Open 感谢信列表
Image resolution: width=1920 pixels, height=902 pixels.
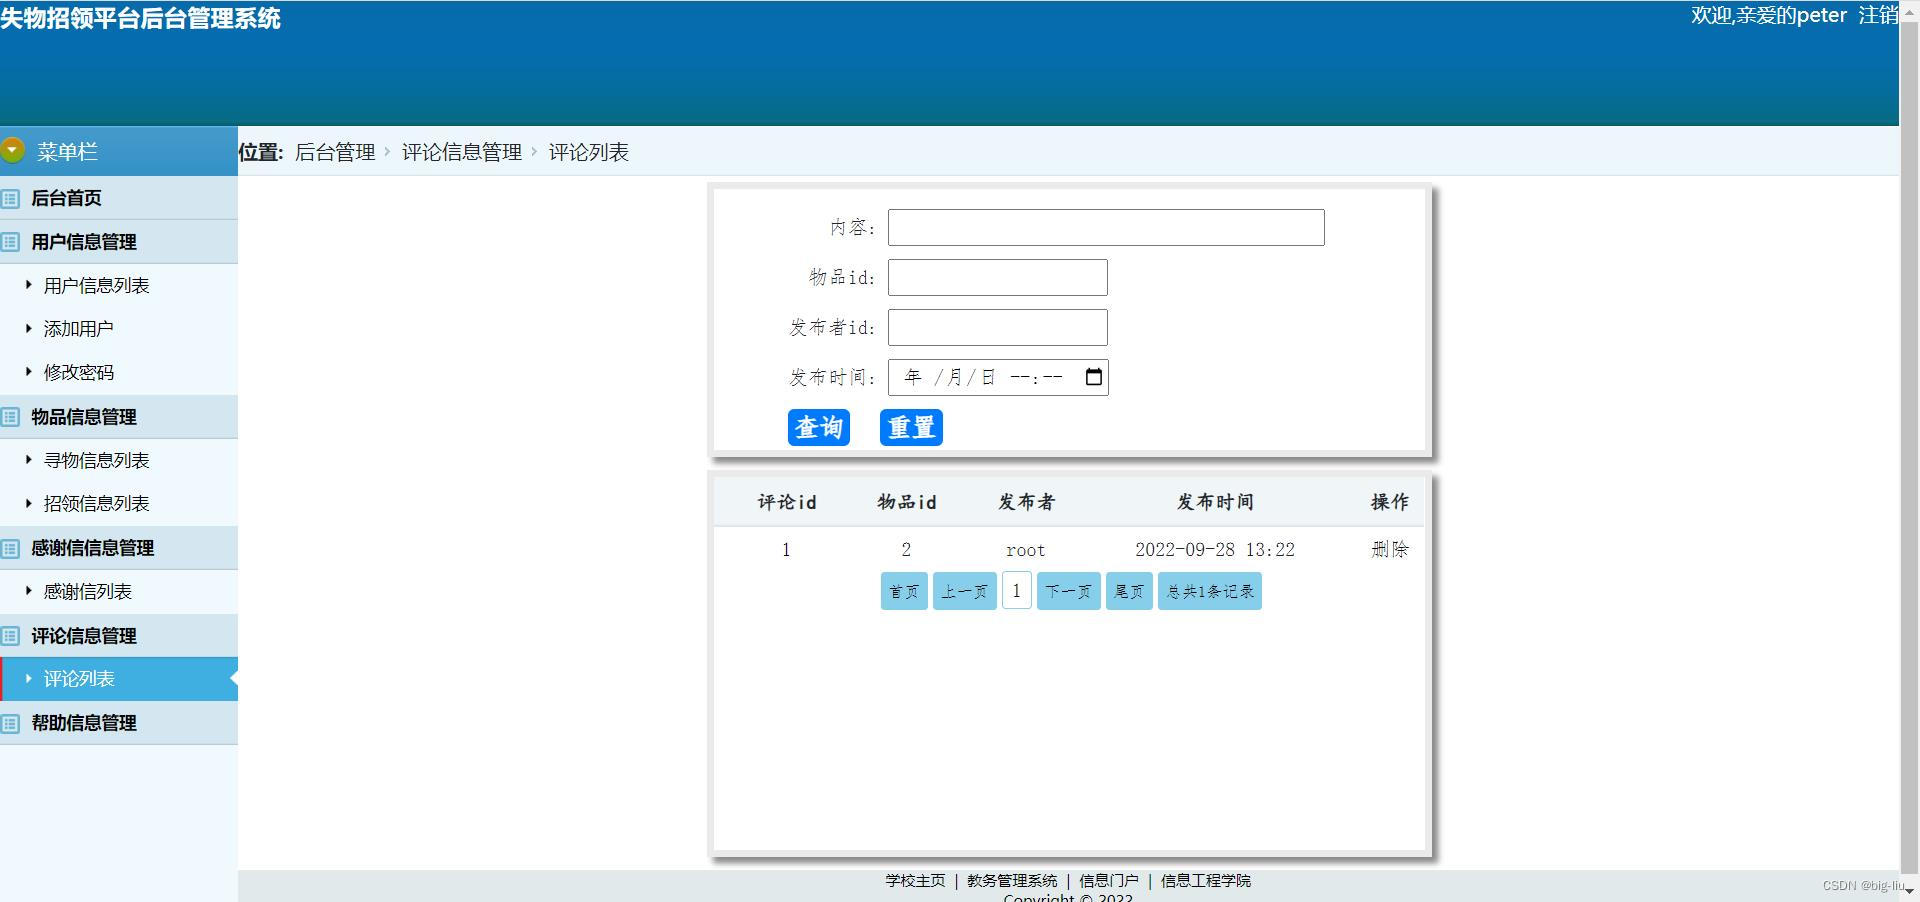click(x=87, y=592)
